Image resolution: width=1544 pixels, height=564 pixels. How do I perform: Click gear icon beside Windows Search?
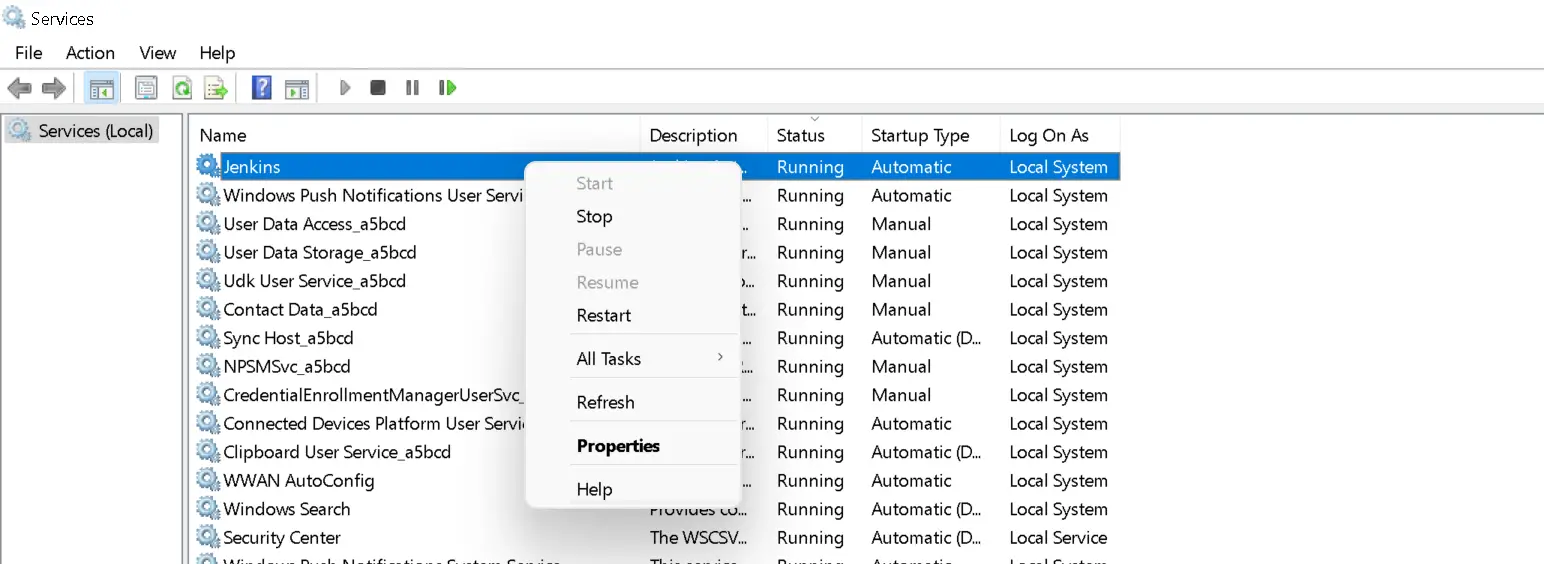(208, 508)
